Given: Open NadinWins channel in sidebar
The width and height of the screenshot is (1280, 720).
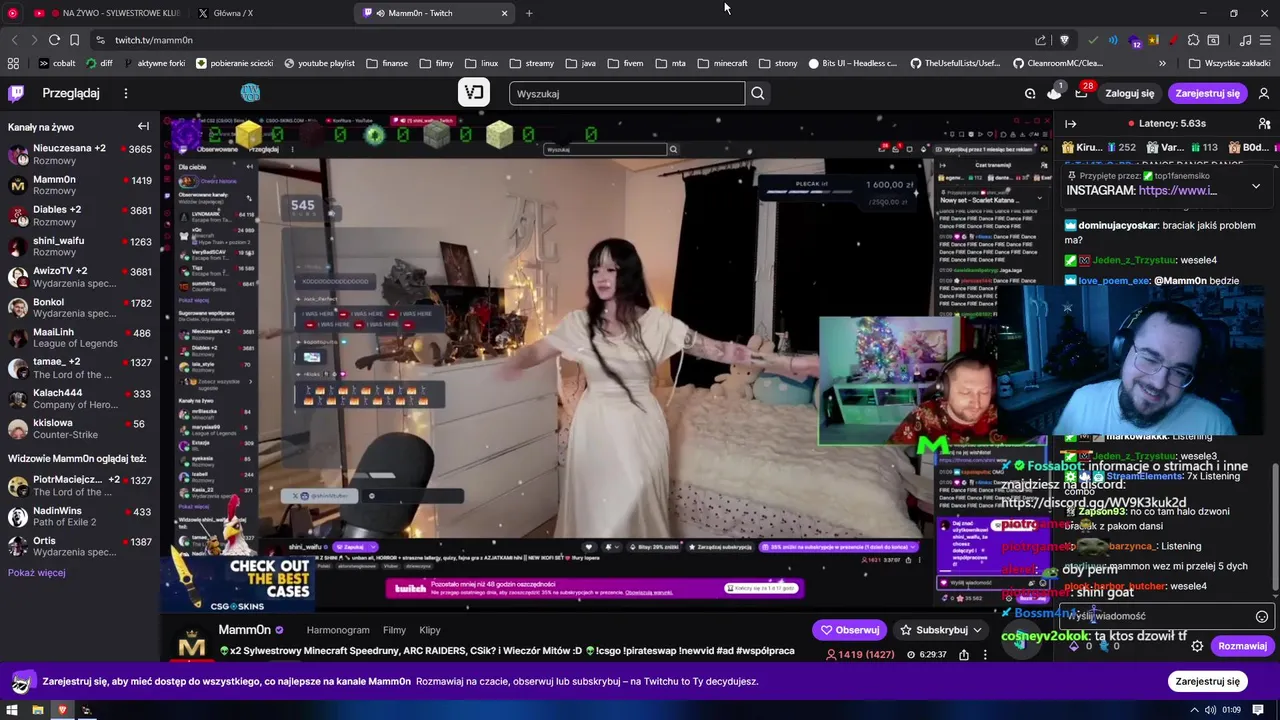Looking at the screenshot, I should click(80, 516).
